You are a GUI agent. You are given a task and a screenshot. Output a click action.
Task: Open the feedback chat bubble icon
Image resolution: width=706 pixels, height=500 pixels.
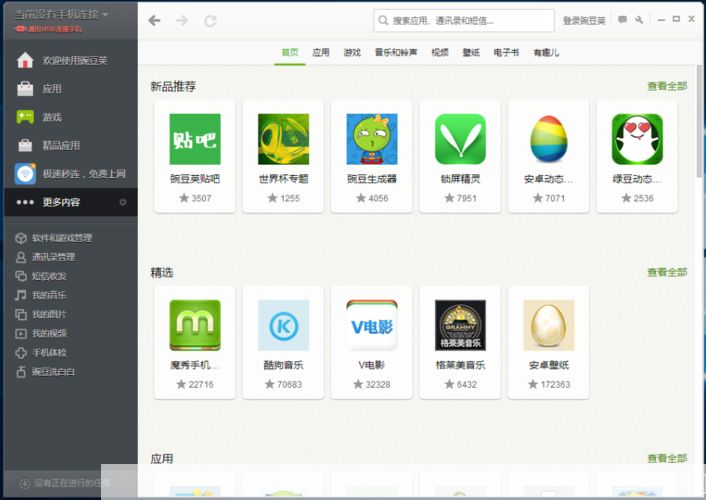click(622, 19)
